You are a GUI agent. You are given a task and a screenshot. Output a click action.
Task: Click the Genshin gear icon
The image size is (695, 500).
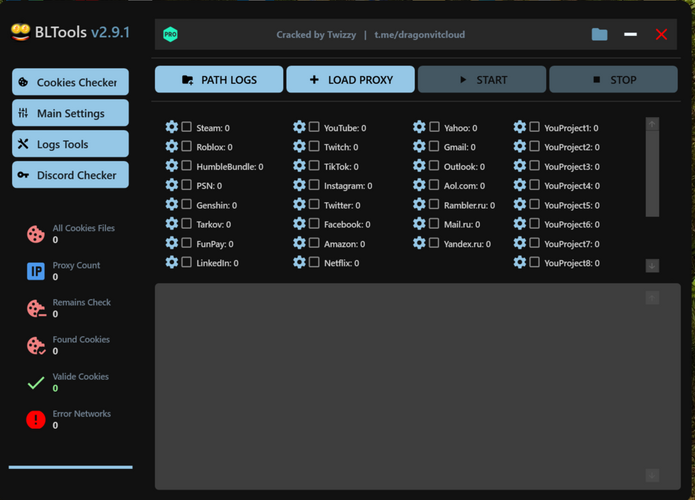tap(172, 204)
